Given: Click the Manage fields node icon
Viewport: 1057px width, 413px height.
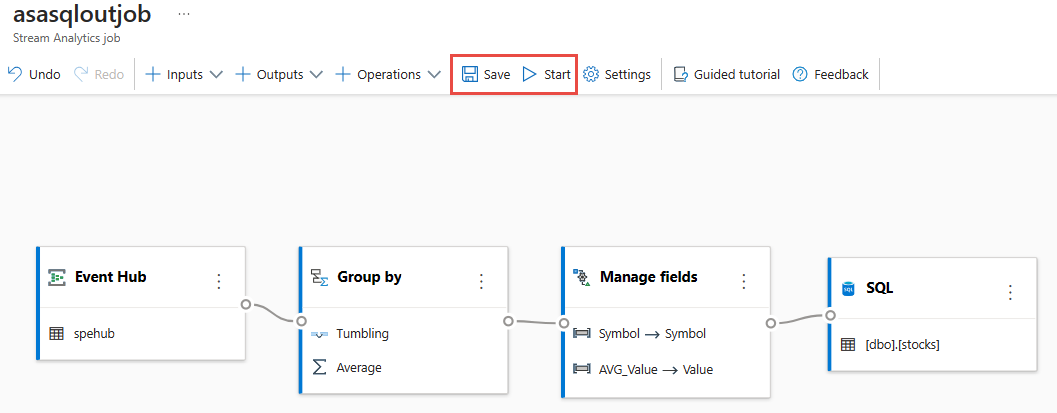Looking at the screenshot, I should [x=582, y=277].
